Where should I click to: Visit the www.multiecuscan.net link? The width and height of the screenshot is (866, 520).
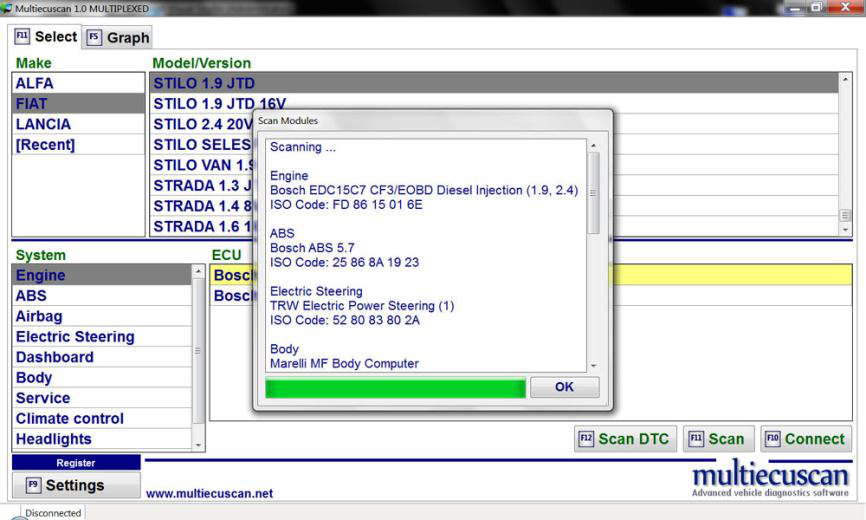(x=209, y=493)
